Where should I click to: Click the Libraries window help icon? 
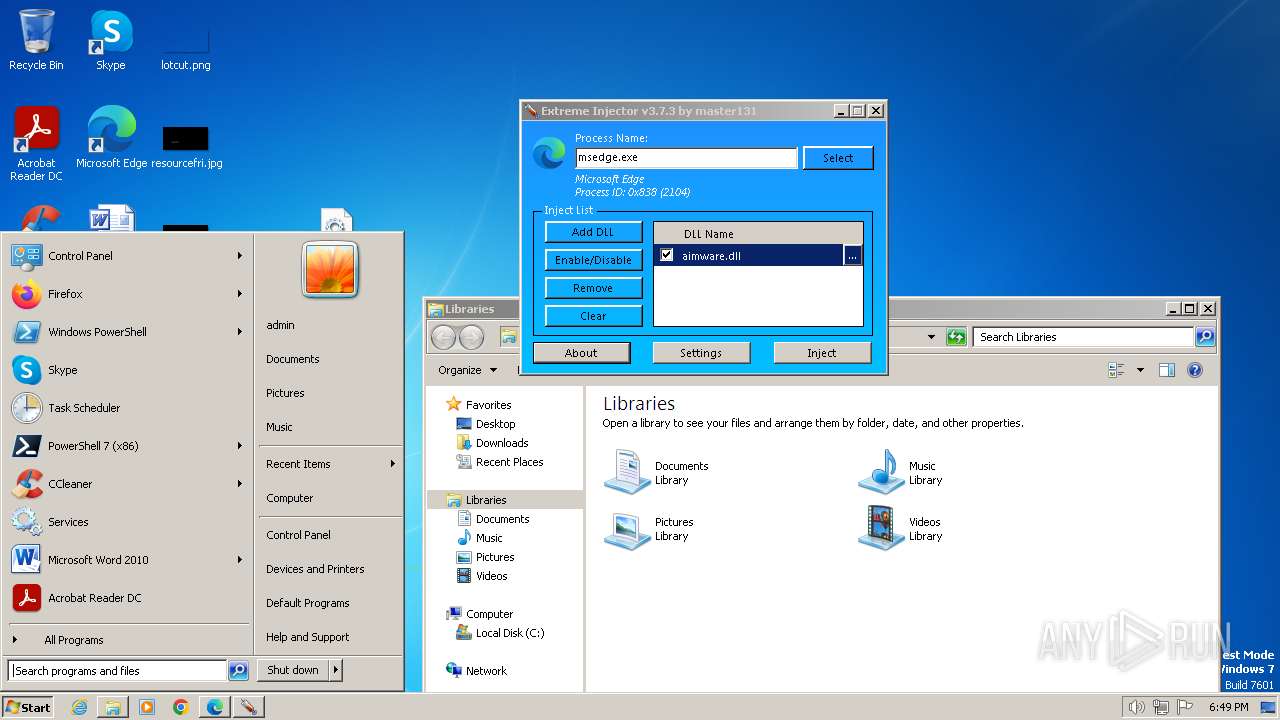coord(1194,370)
